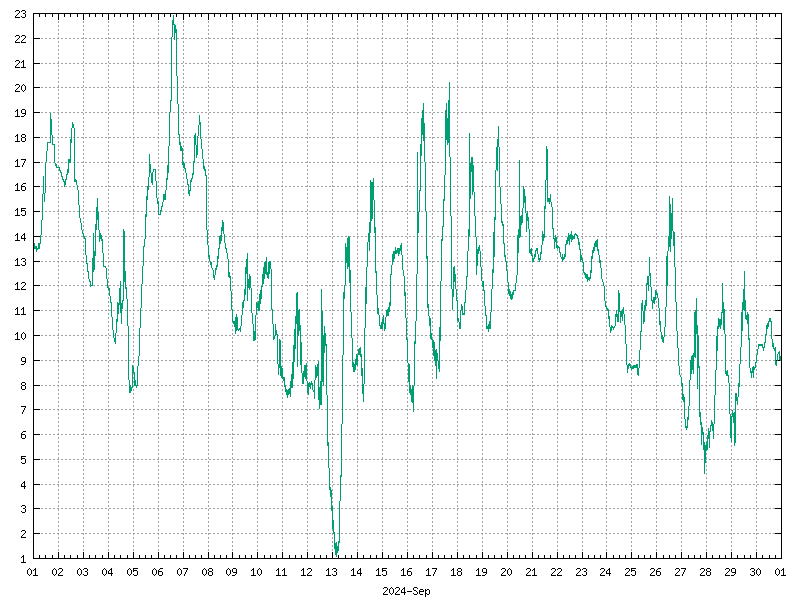Select the x-axis date label 21

pos(531,572)
